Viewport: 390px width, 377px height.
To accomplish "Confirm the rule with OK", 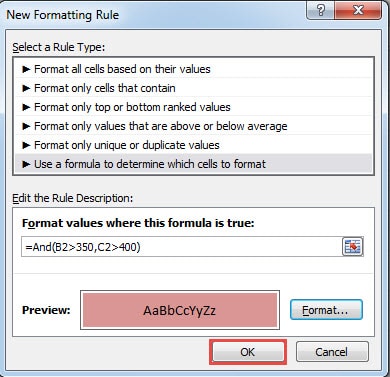I will 248,352.
